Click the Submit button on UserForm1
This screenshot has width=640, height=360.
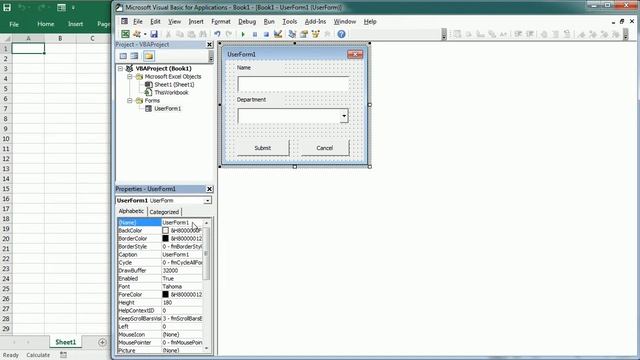pyautogui.click(x=263, y=148)
